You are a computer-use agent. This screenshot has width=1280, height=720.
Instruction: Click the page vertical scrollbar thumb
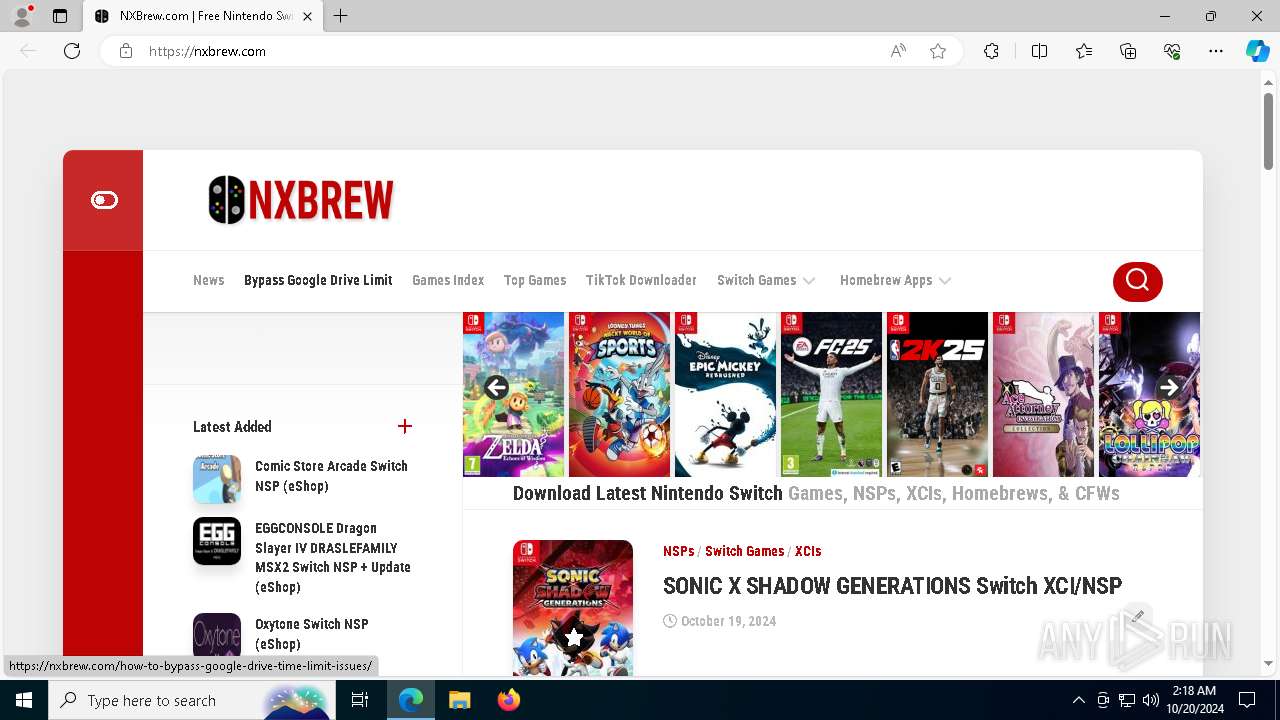1268,131
